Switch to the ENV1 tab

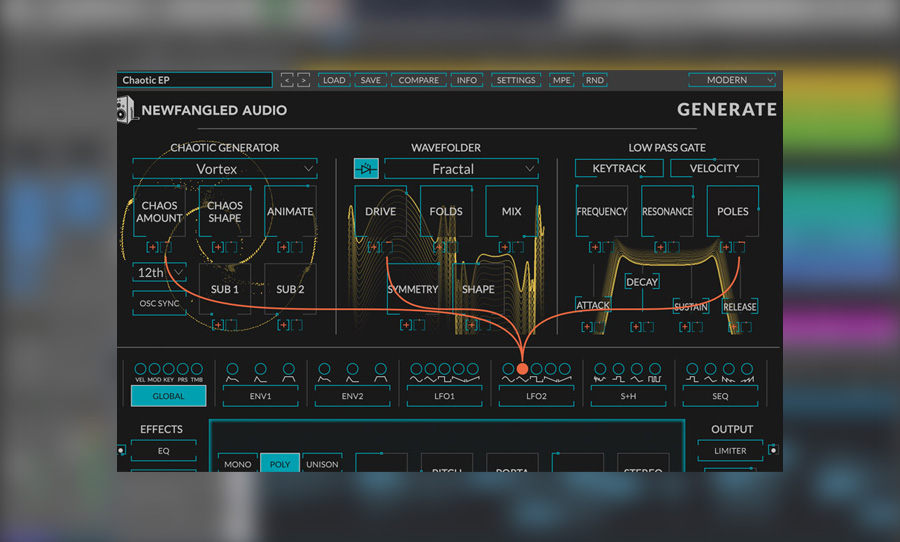(x=260, y=396)
